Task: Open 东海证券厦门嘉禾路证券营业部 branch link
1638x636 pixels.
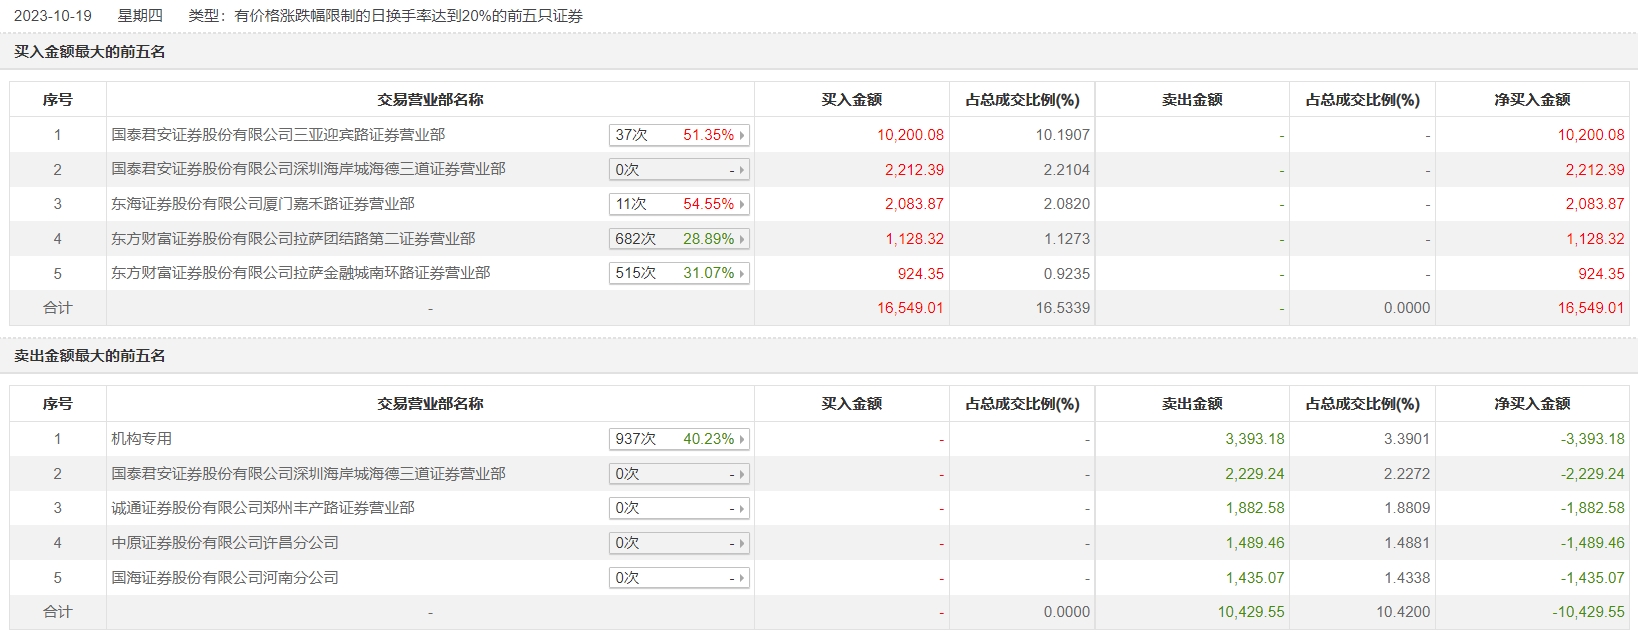Action: click(x=263, y=204)
